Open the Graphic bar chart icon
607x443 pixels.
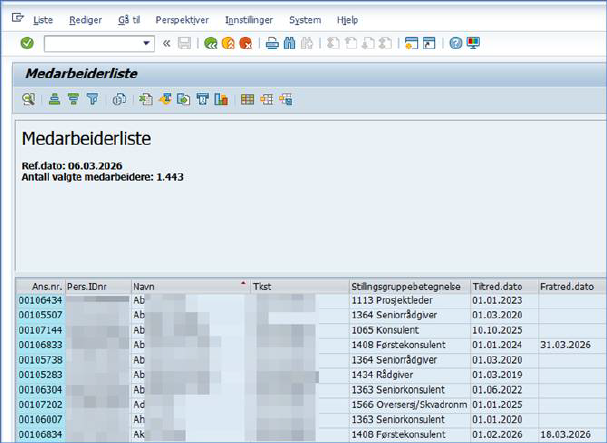pyautogui.click(x=221, y=100)
